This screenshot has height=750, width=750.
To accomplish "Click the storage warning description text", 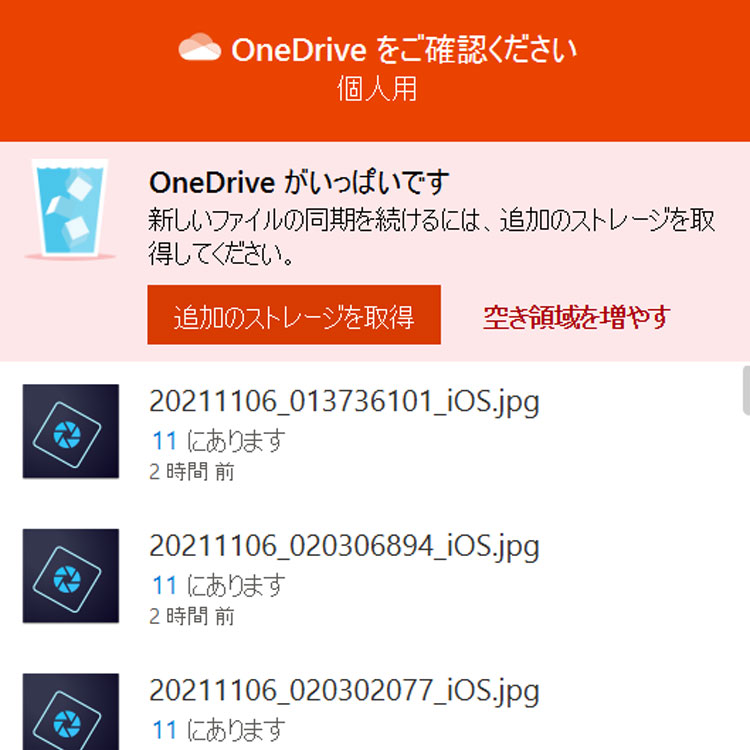I will point(431,237).
